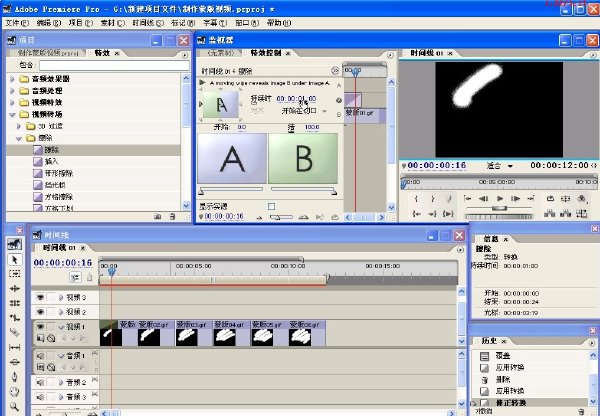Collapse the 擦除 subfolder

[x=19, y=138]
